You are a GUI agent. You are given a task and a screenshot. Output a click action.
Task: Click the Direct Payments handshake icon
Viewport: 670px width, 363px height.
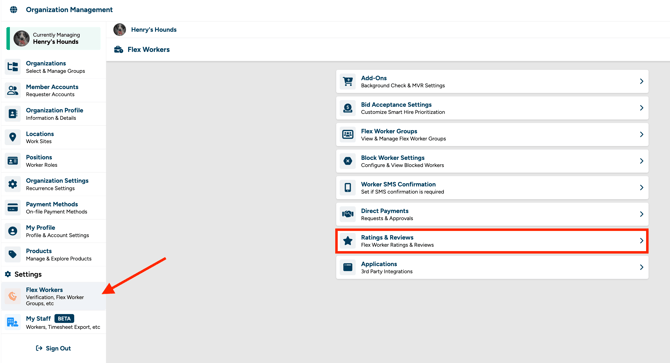point(348,214)
